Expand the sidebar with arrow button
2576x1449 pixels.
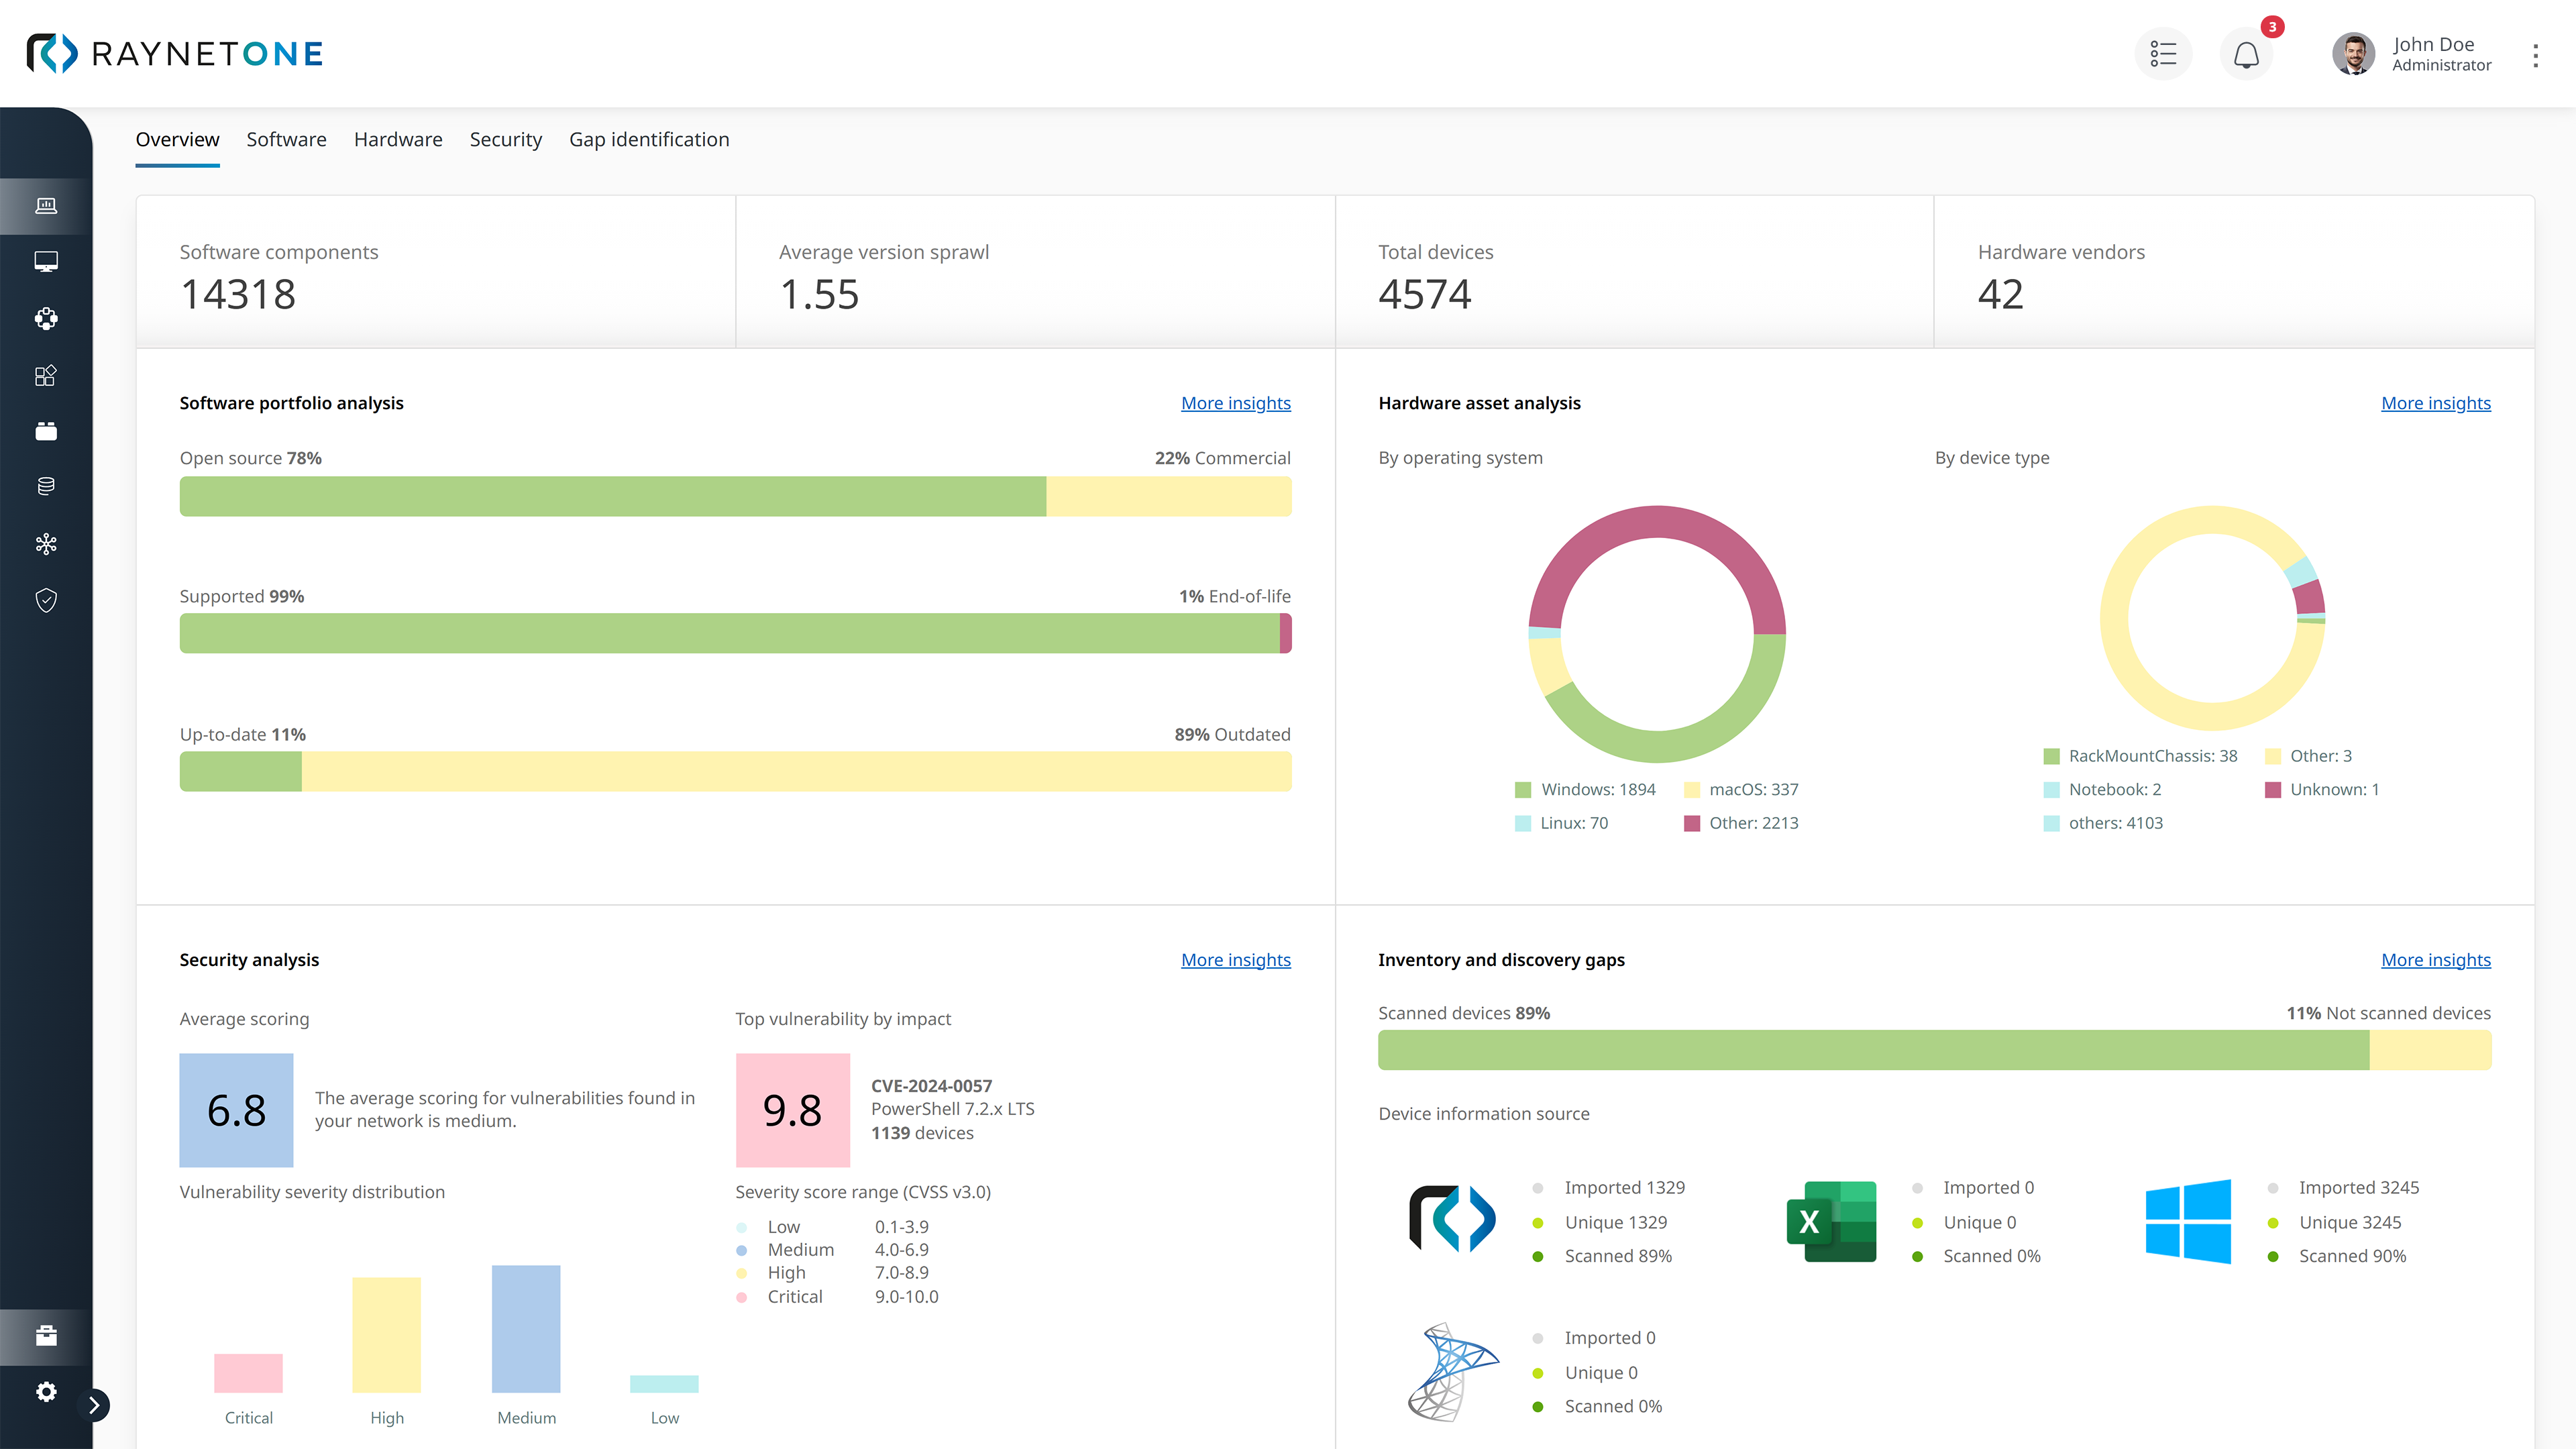[x=94, y=1405]
